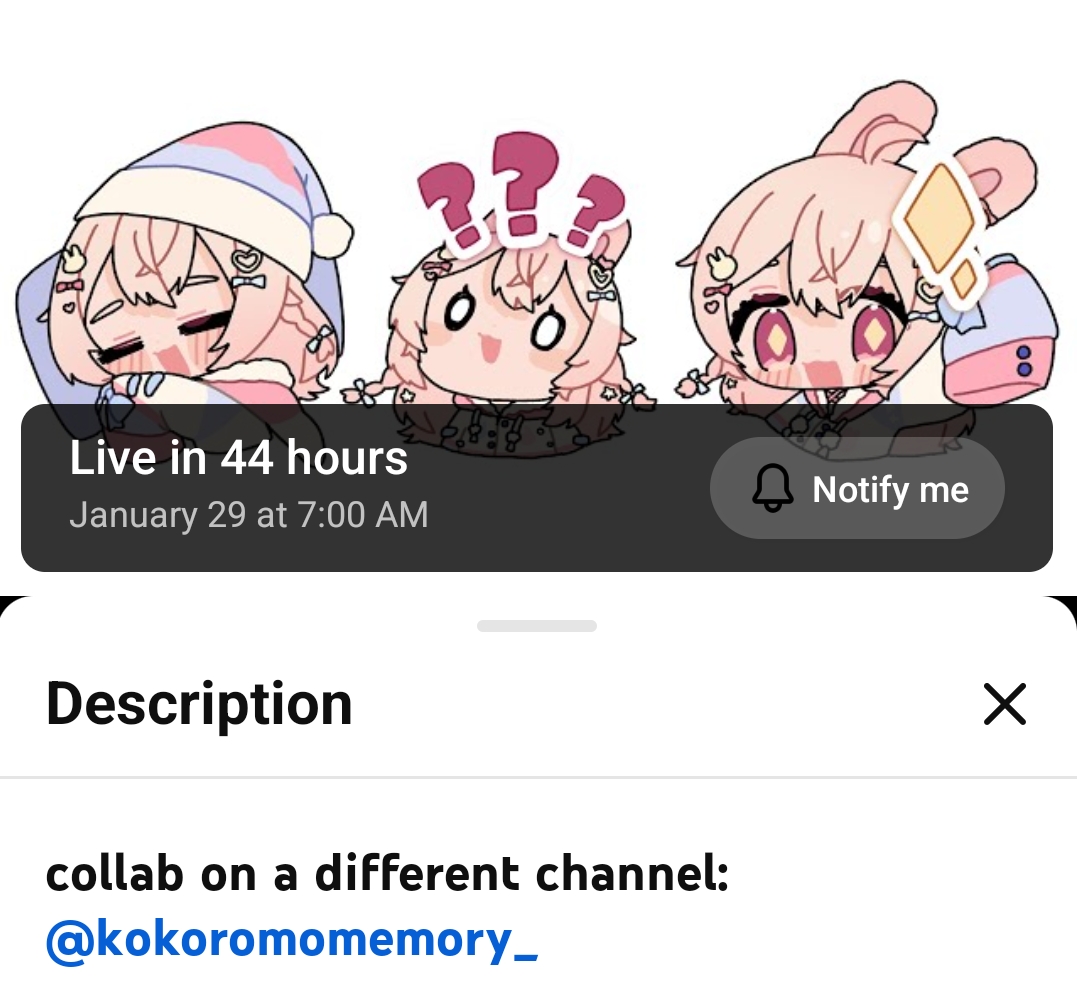Tap the sleeping character in nightcap

click(185, 275)
